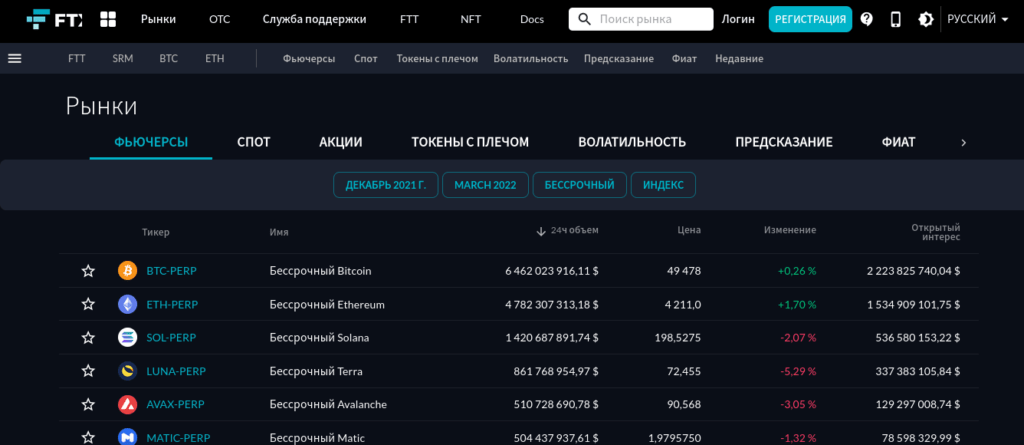Click the help question mark icon
The width and height of the screenshot is (1024, 445).
(x=866, y=19)
